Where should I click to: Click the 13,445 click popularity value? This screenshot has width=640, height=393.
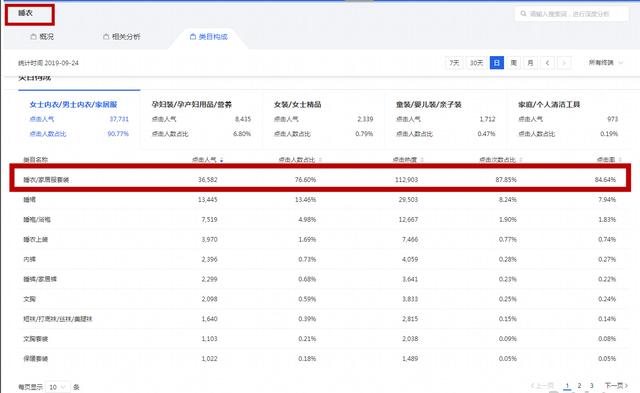[x=208, y=200]
